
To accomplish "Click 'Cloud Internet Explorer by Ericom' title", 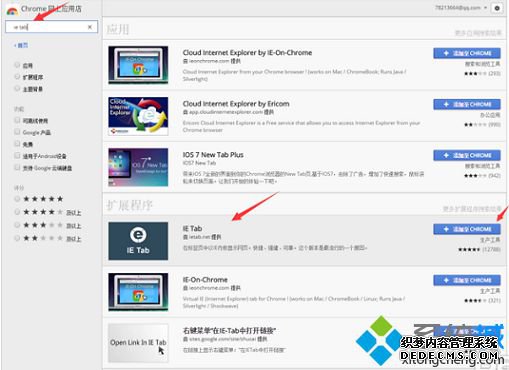I will click(x=236, y=104).
